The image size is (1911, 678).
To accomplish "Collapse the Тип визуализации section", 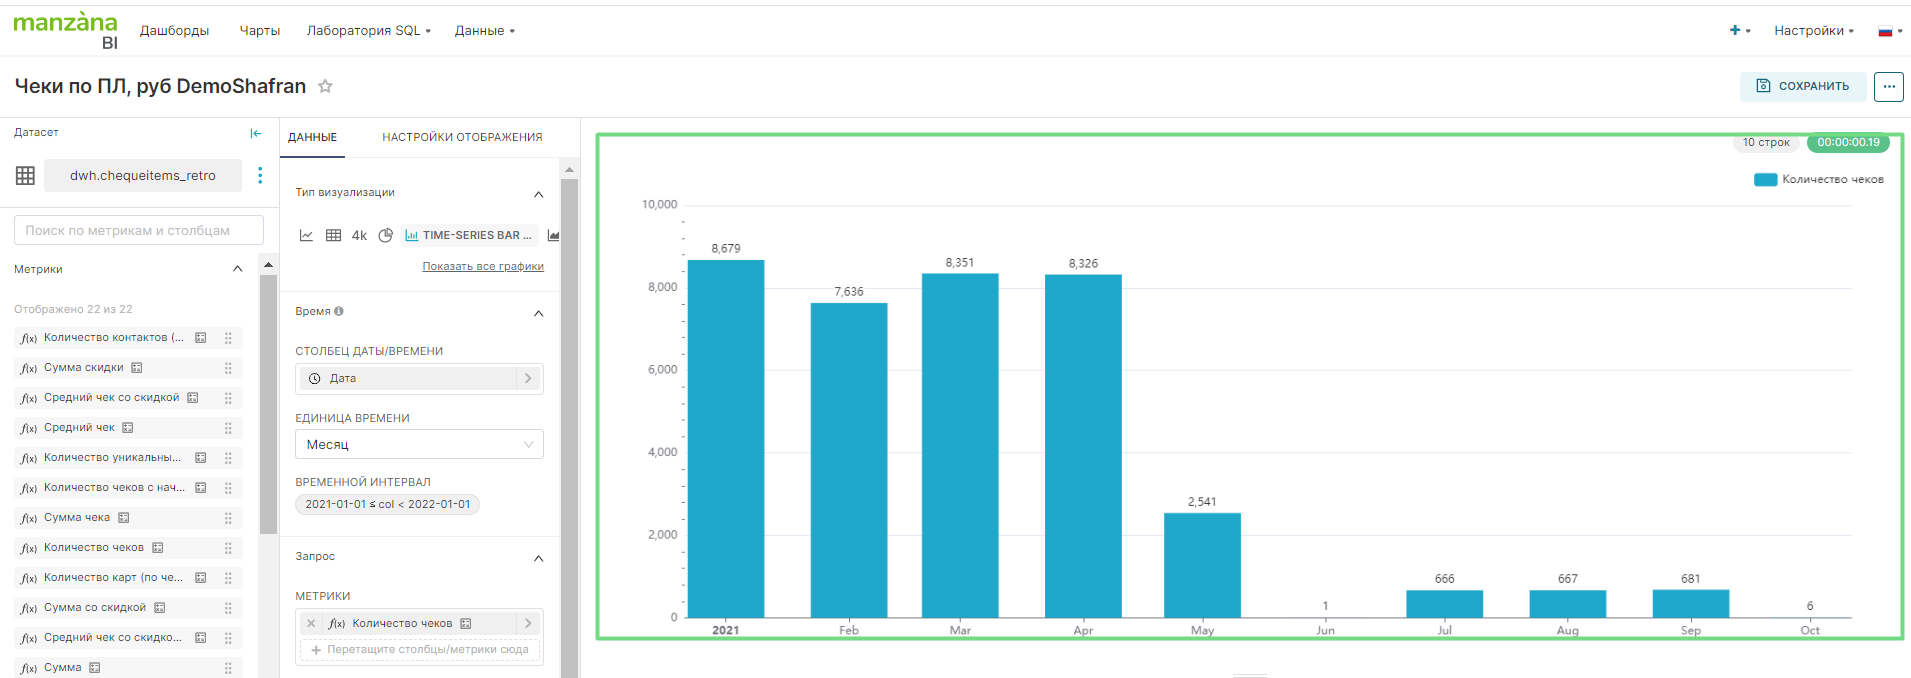I will click(x=538, y=194).
